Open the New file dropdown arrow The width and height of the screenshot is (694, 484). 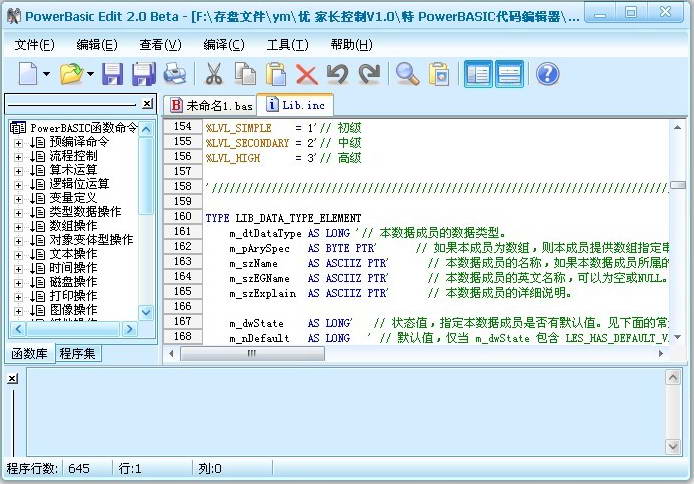tap(46, 74)
